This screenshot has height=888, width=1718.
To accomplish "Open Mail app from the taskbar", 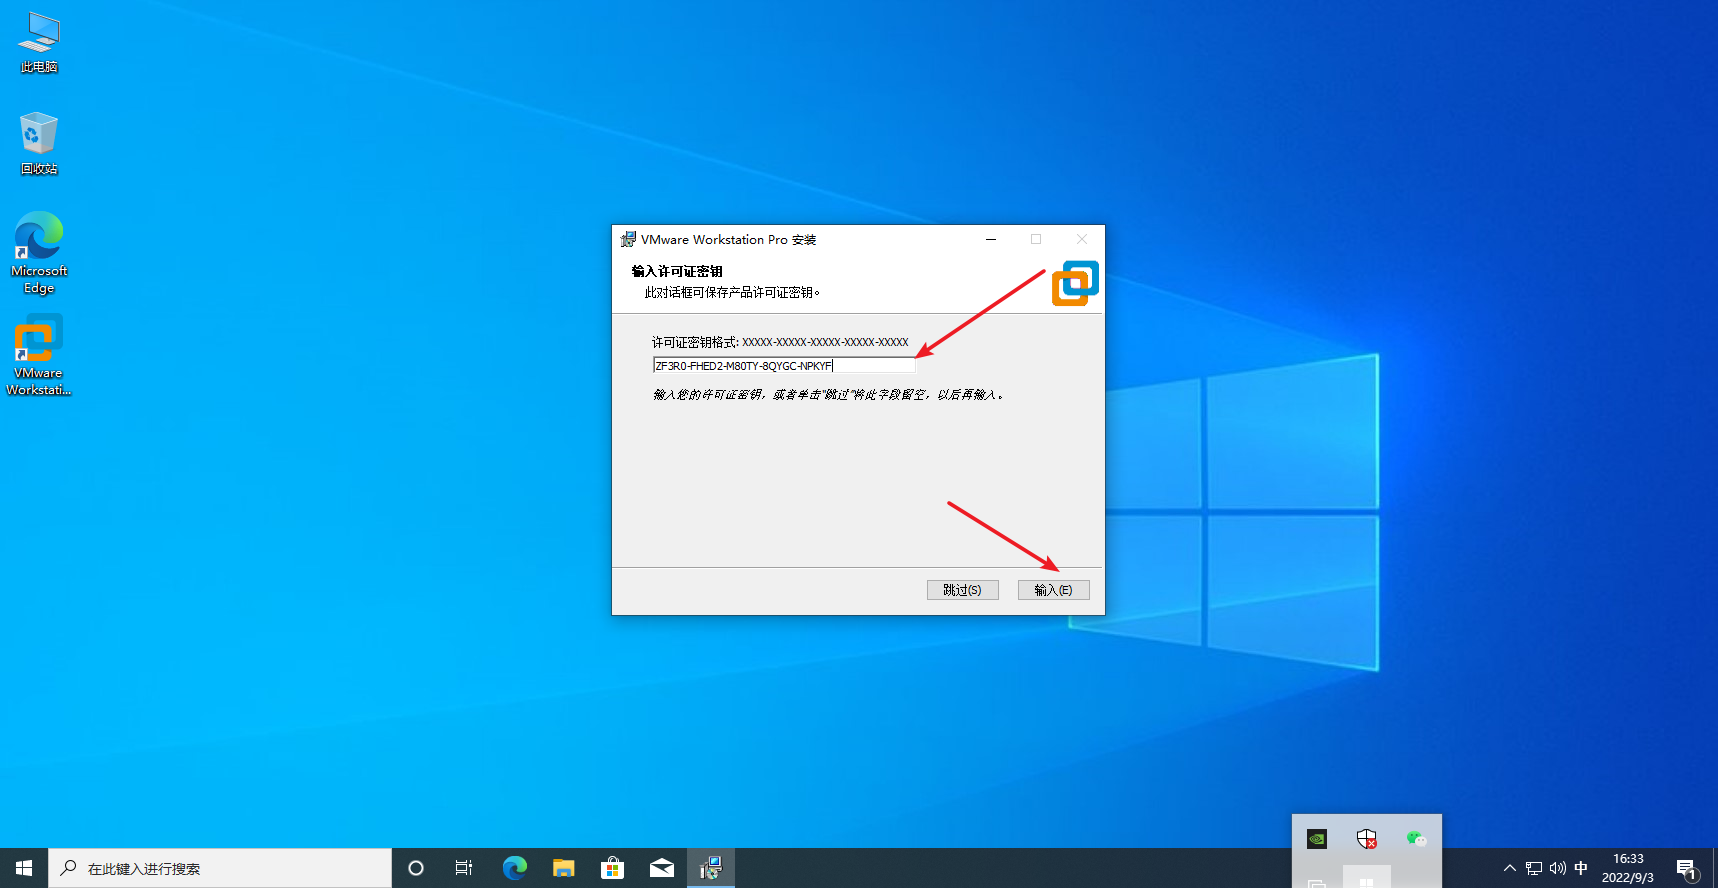I will [662, 868].
